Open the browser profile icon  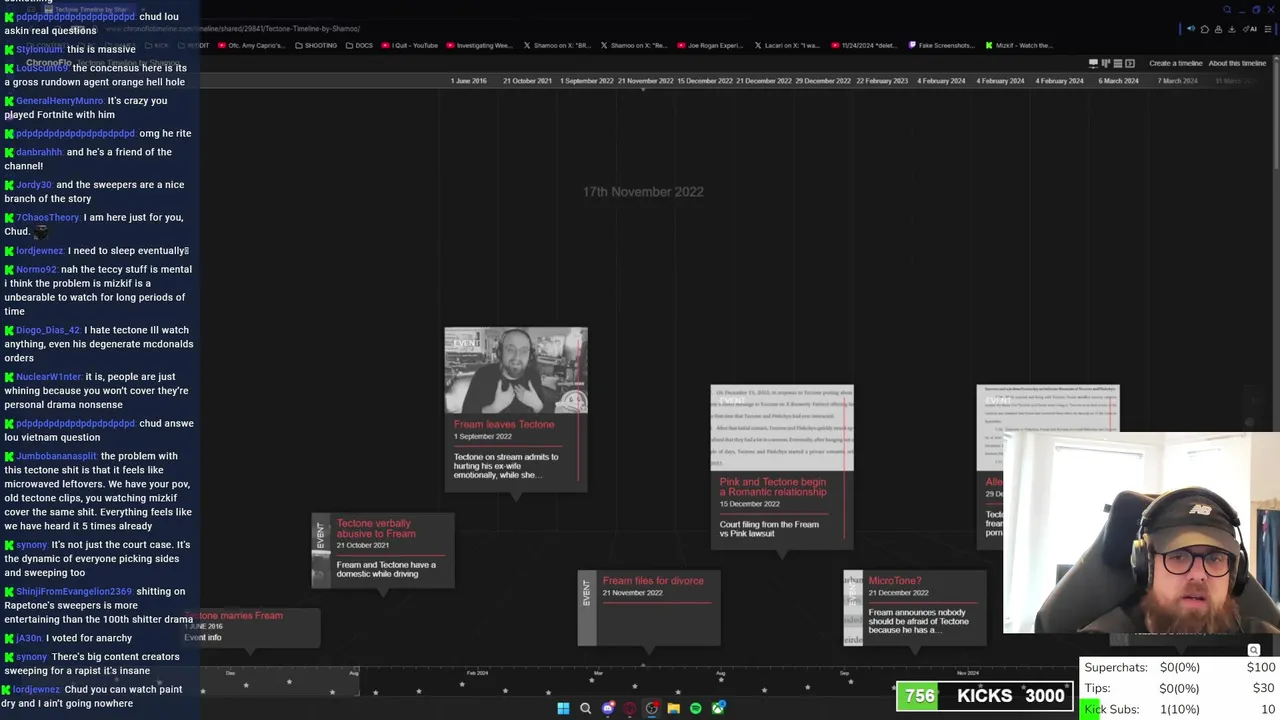[x=1218, y=29]
